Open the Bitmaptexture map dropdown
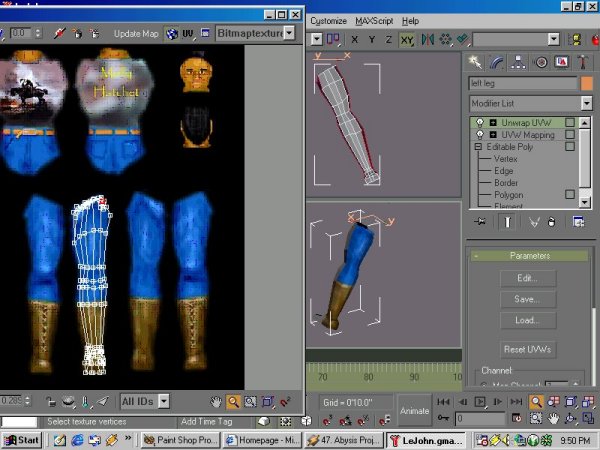 [290, 33]
